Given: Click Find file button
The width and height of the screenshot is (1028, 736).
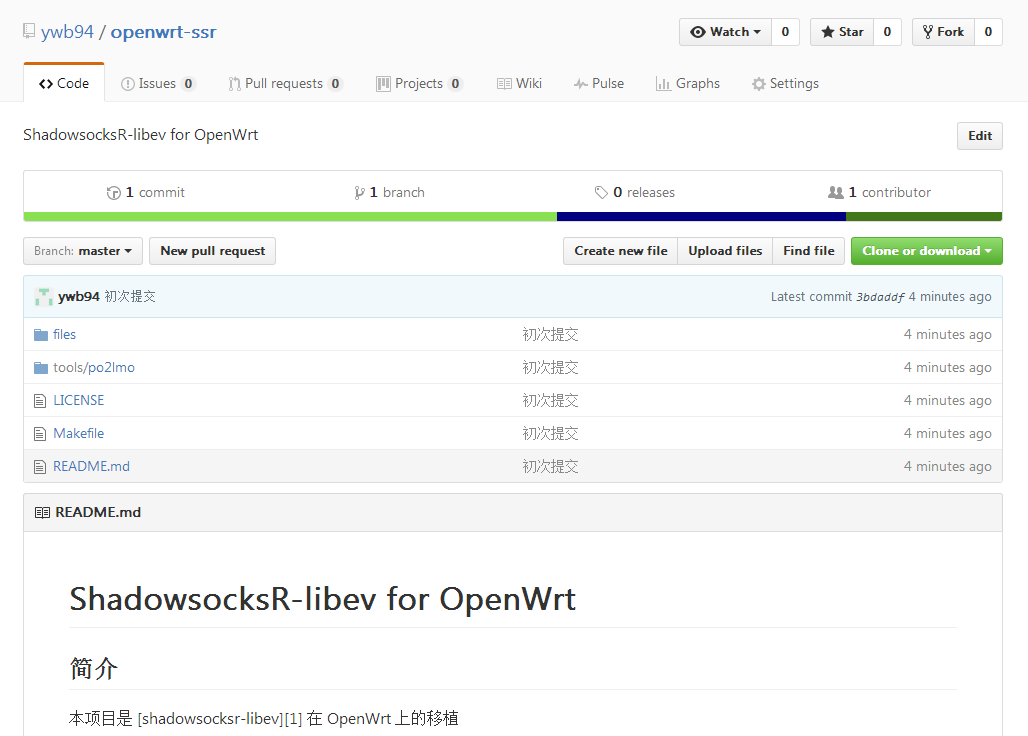Looking at the screenshot, I should click(808, 251).
